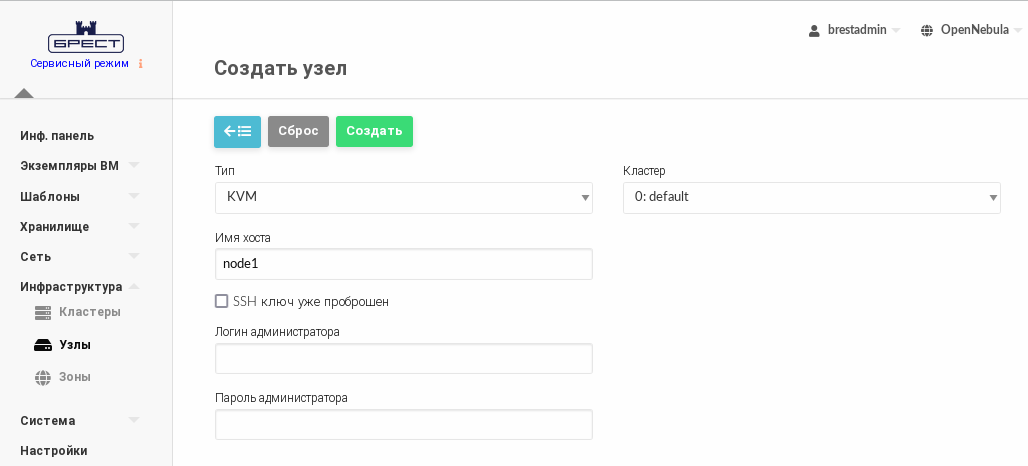Click the Zones globe icon
This screenshot has height=466, width=1028.
(43, 377)
